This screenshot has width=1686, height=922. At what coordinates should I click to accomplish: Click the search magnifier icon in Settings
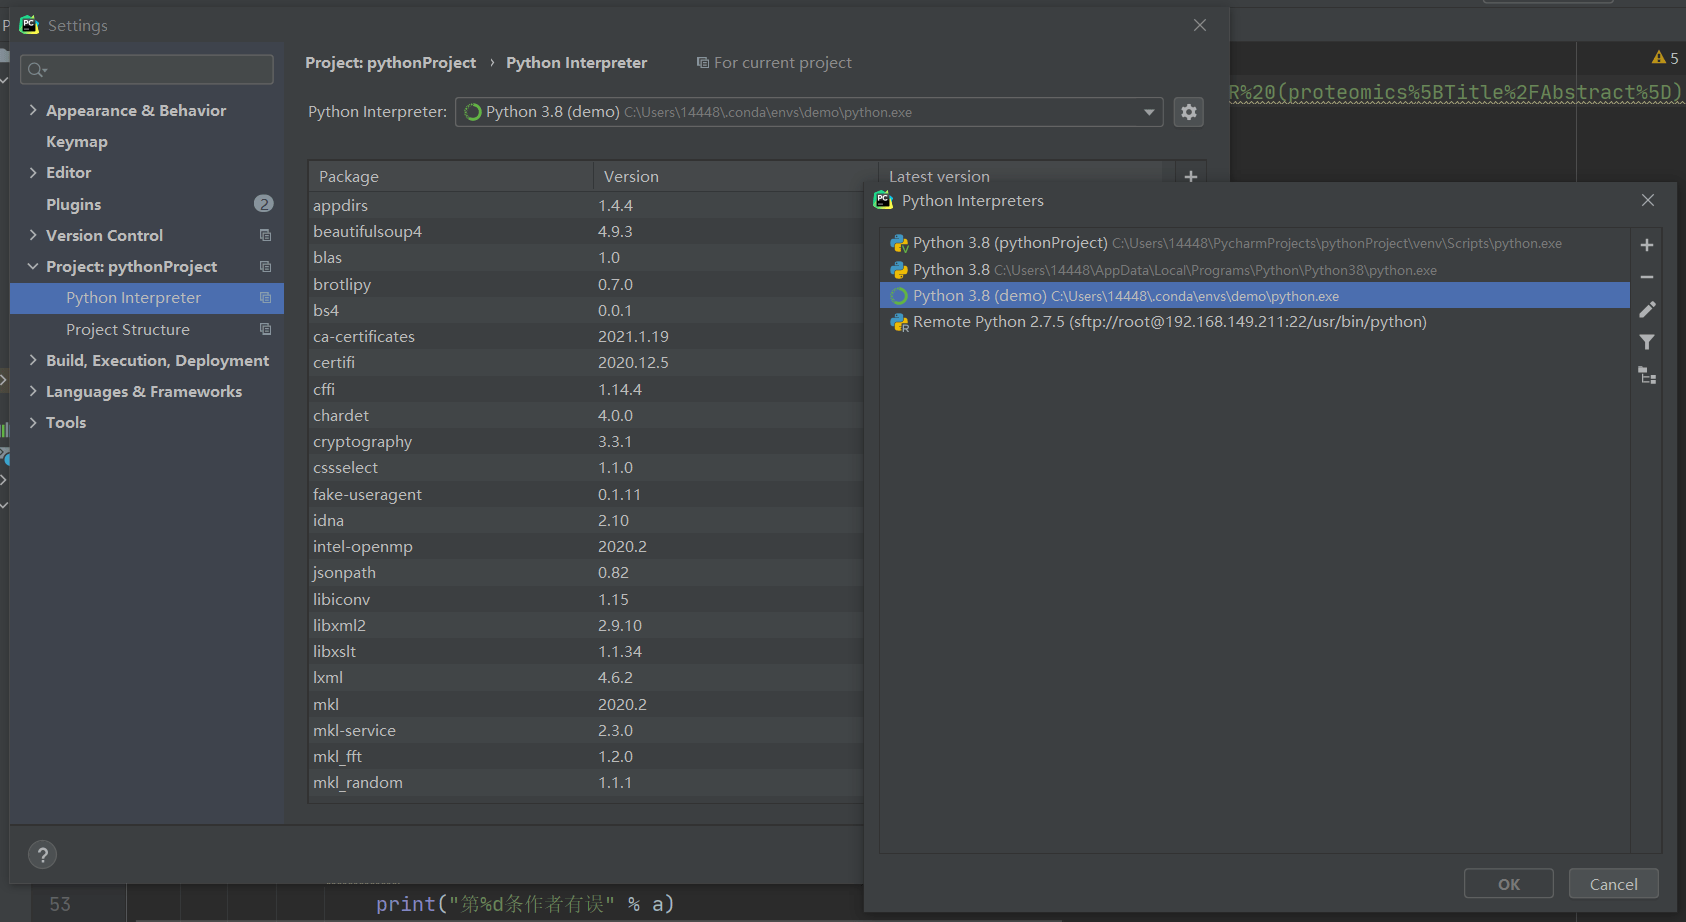coord(37,69)
